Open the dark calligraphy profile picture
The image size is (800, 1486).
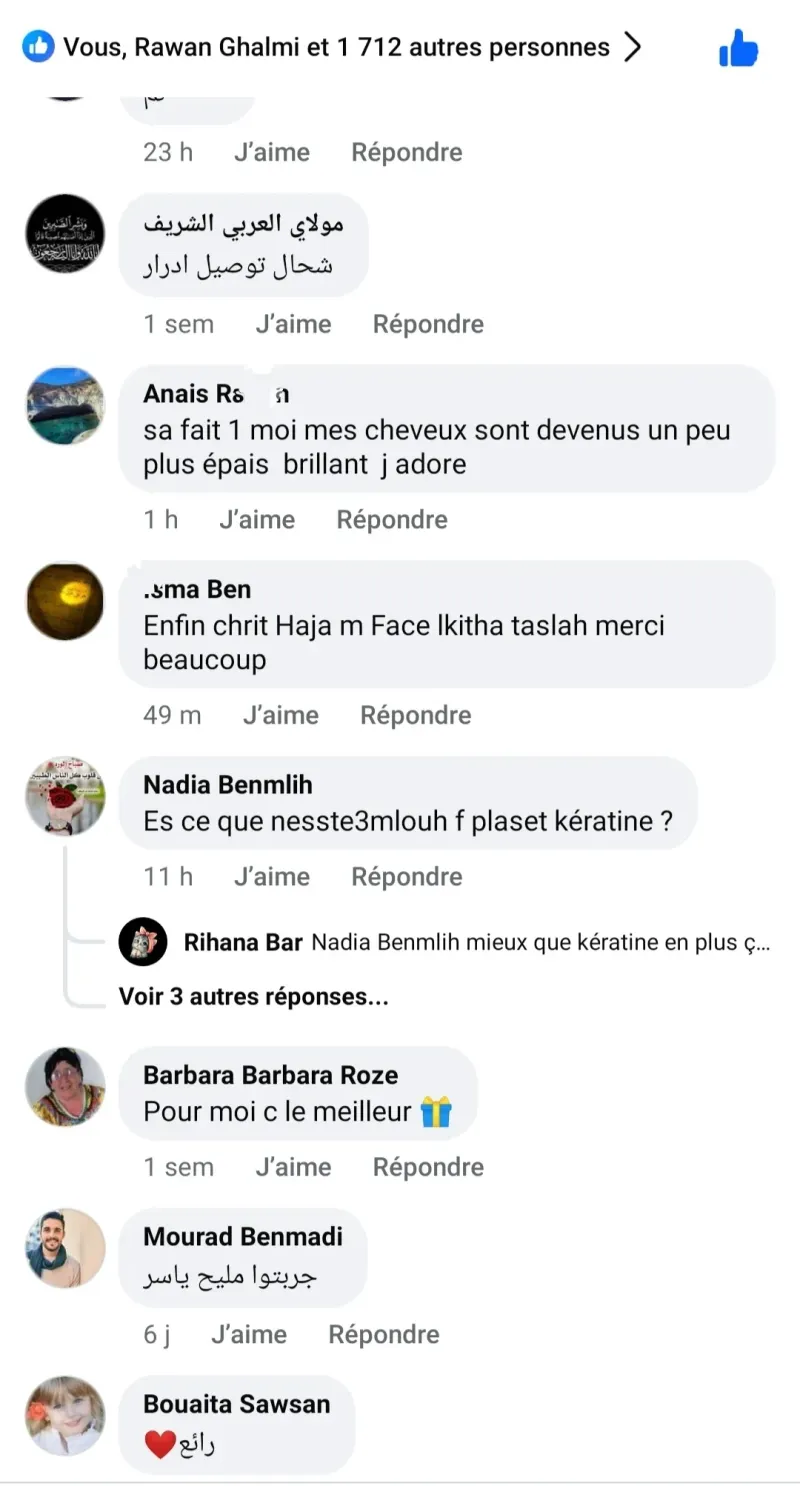coord(65,234)
